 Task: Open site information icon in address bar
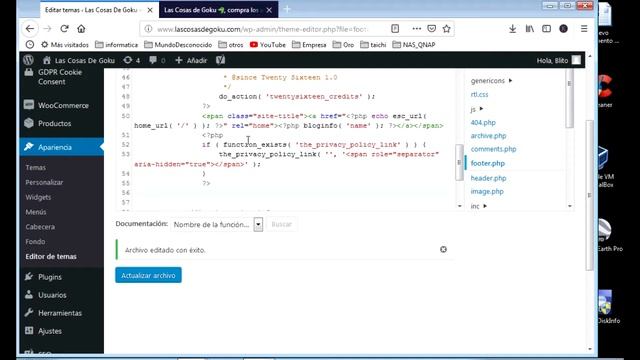[149, 29]
